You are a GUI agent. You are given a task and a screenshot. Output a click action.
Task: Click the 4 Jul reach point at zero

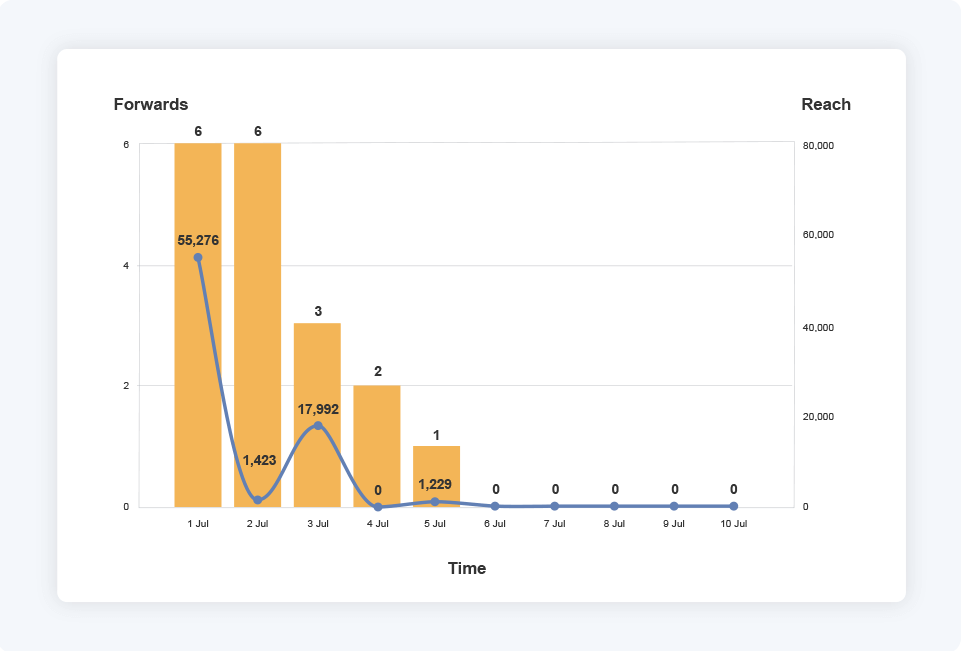click(x=377, y=507)
